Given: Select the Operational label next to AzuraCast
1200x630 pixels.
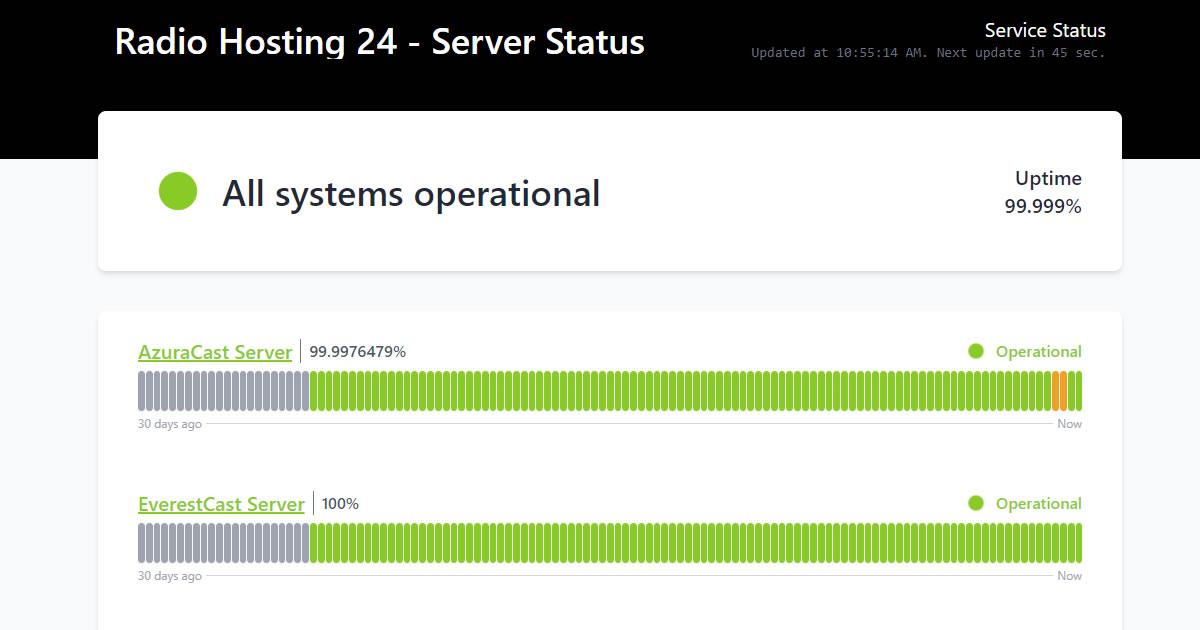Looking at the screenshot, I should point(1038,351).
